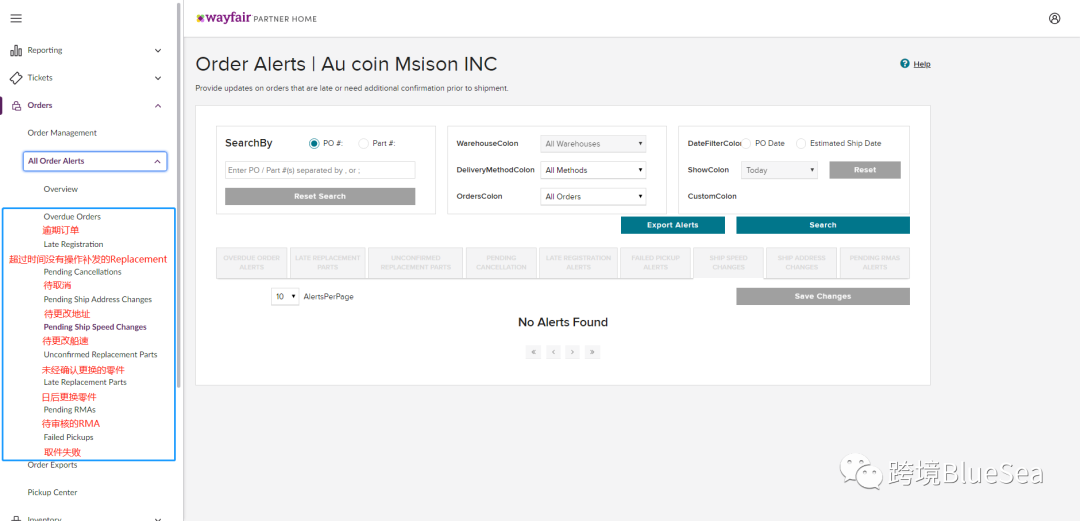
Task: Go to previous page of alerts
Action: (553, 352)
